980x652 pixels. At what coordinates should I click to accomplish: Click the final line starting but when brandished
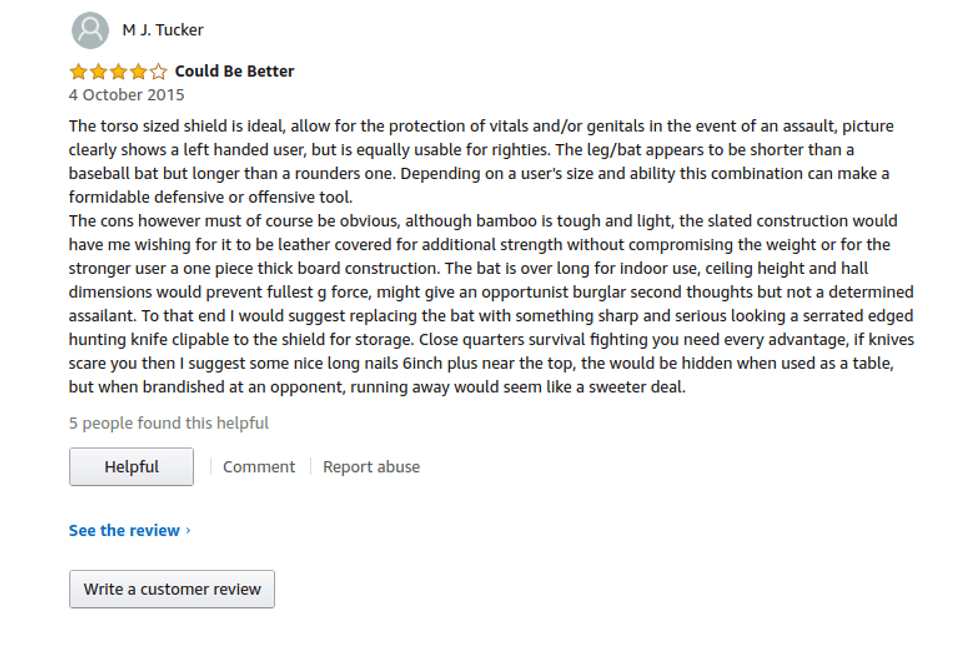click(x=376, y=387)
